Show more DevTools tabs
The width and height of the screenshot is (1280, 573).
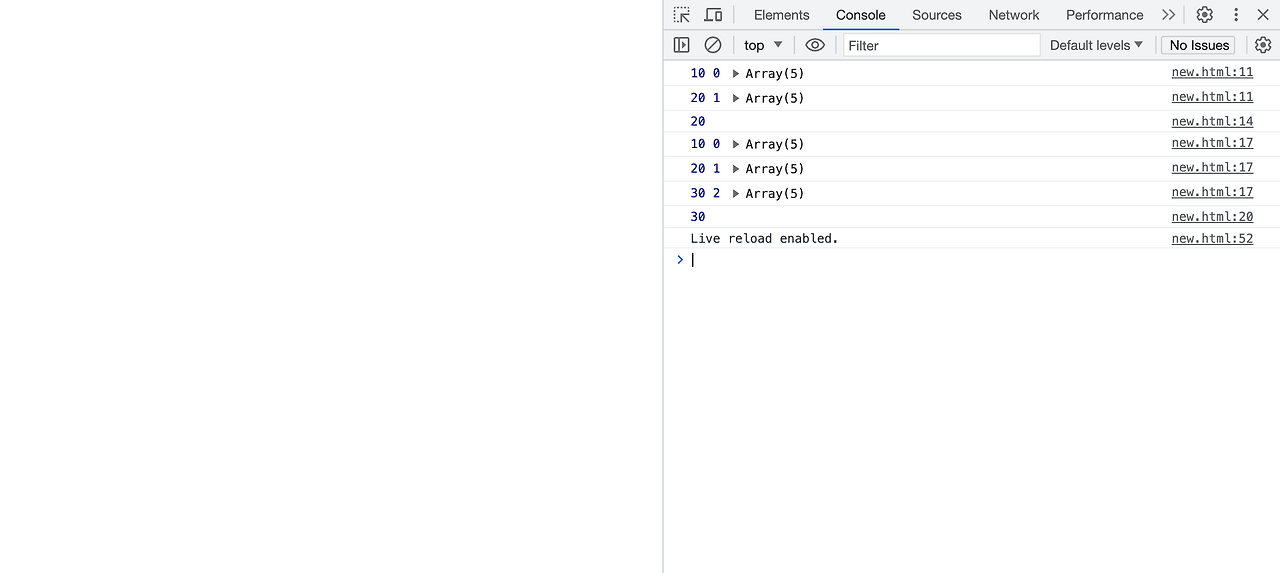point(1168,15)
